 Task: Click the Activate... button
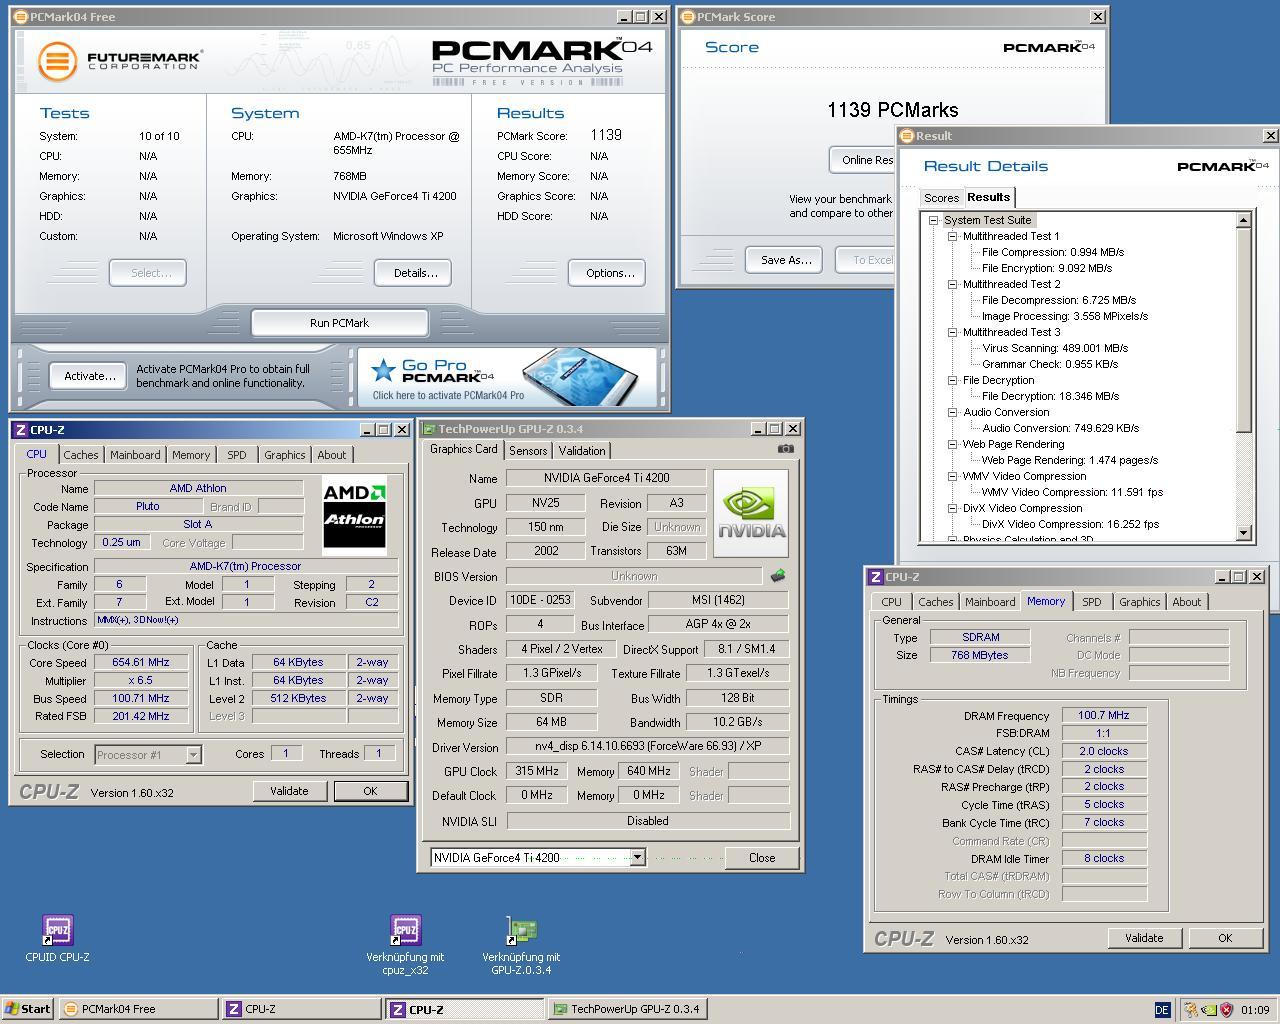(x=90, y=376)
